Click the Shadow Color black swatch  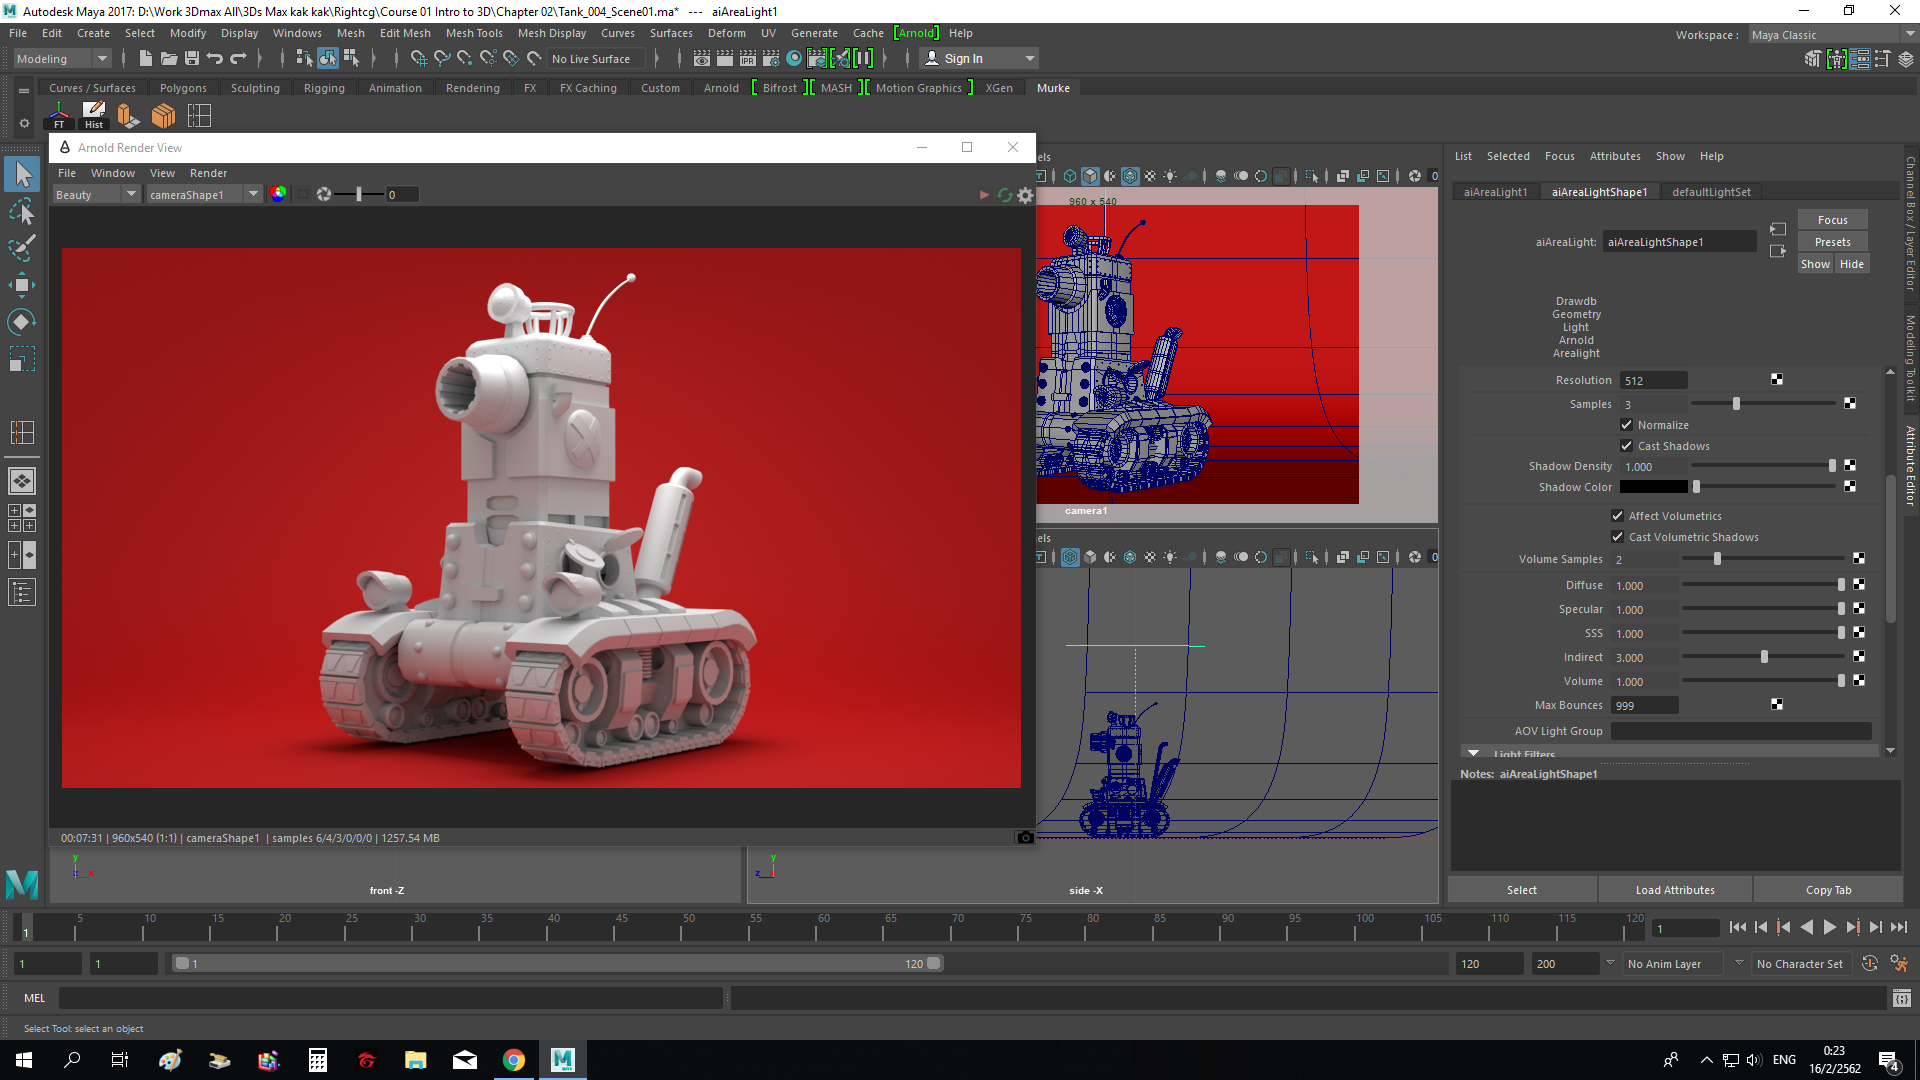pyautogui.click(x=1653, y=487)
